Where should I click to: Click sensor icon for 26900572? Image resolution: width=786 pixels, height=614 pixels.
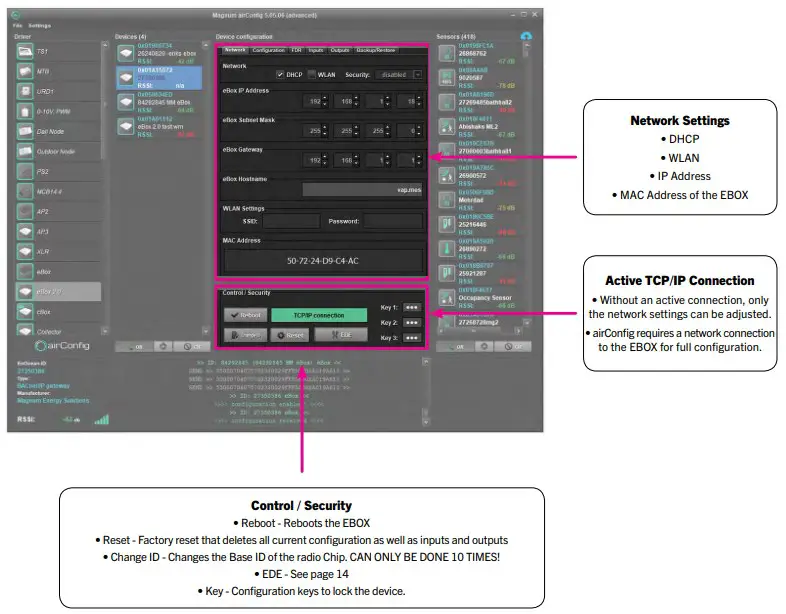447,175
